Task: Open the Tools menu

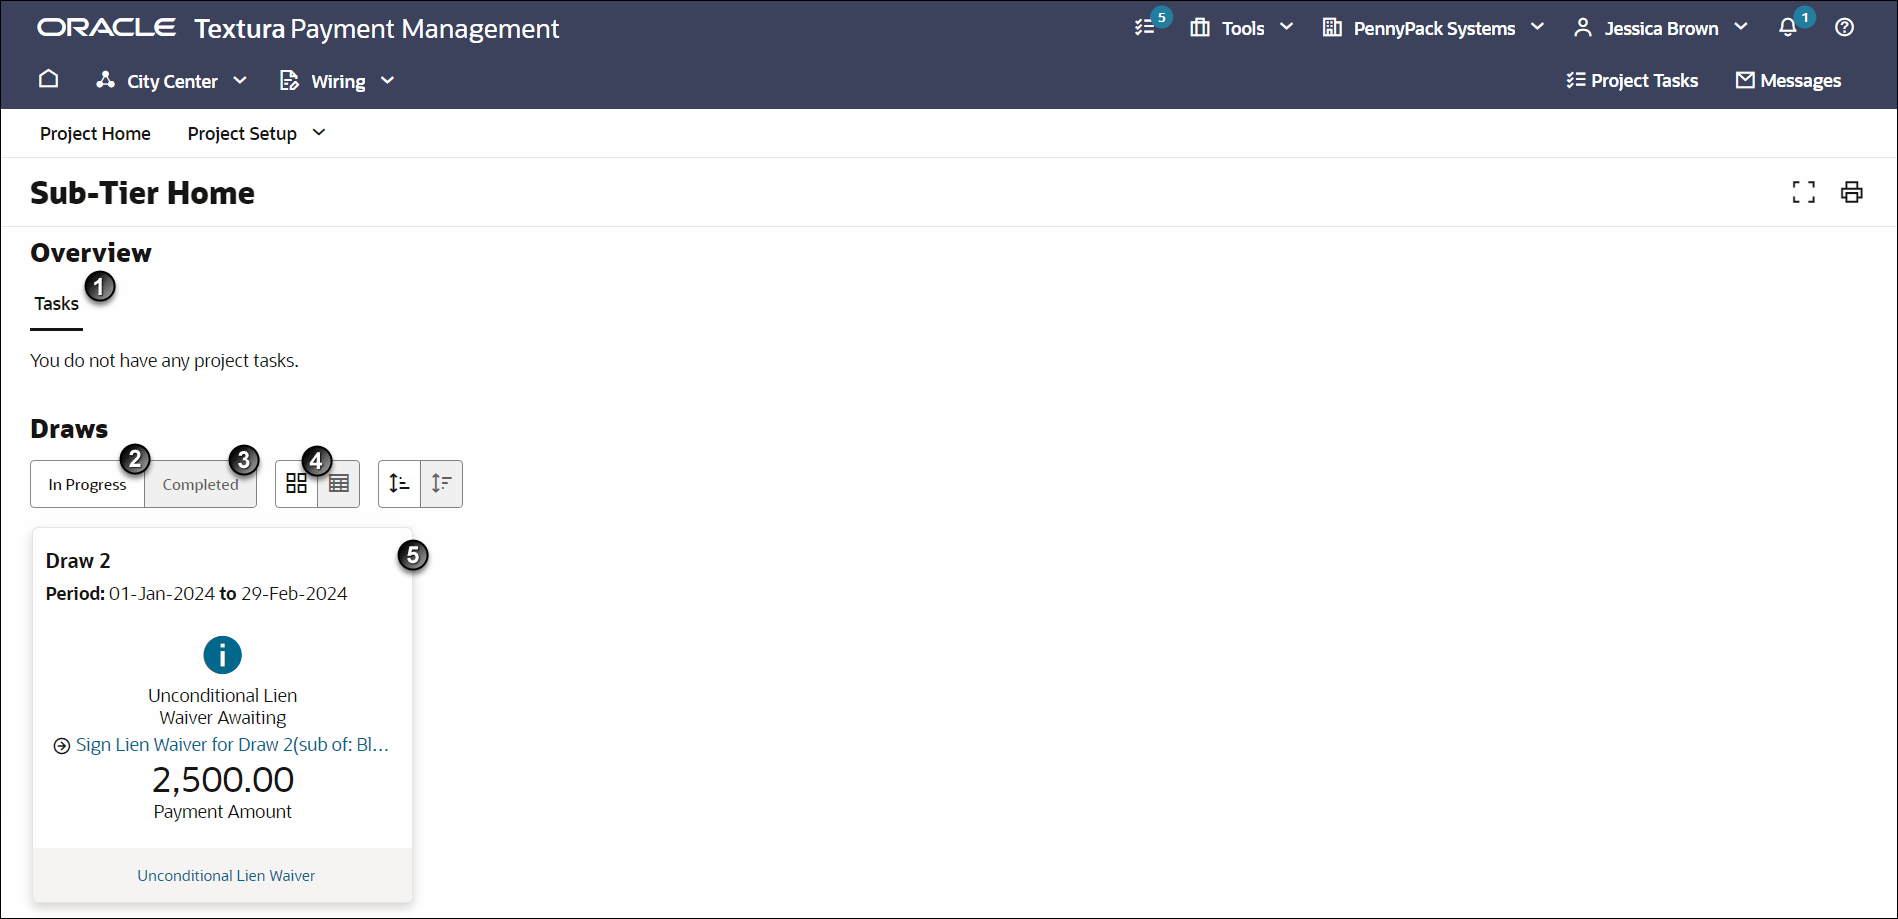Action: 1241,28
